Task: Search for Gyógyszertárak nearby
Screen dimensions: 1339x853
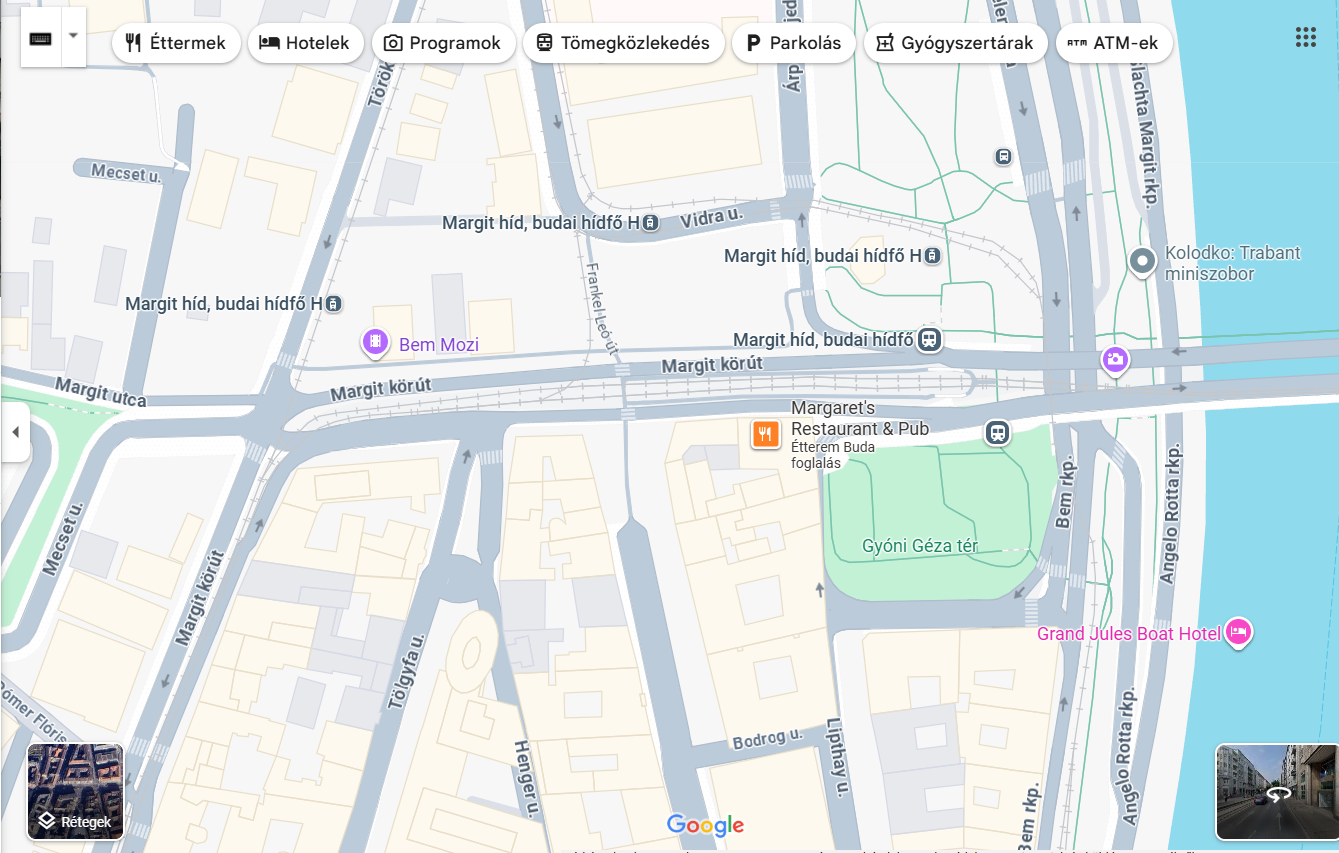Action: pyautogui.click(x=955, y=43)
